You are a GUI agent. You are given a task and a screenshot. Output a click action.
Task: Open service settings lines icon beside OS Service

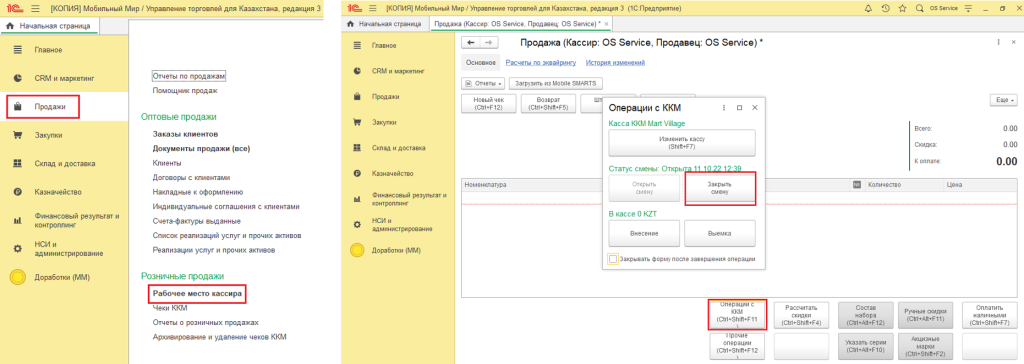point(968,9)
